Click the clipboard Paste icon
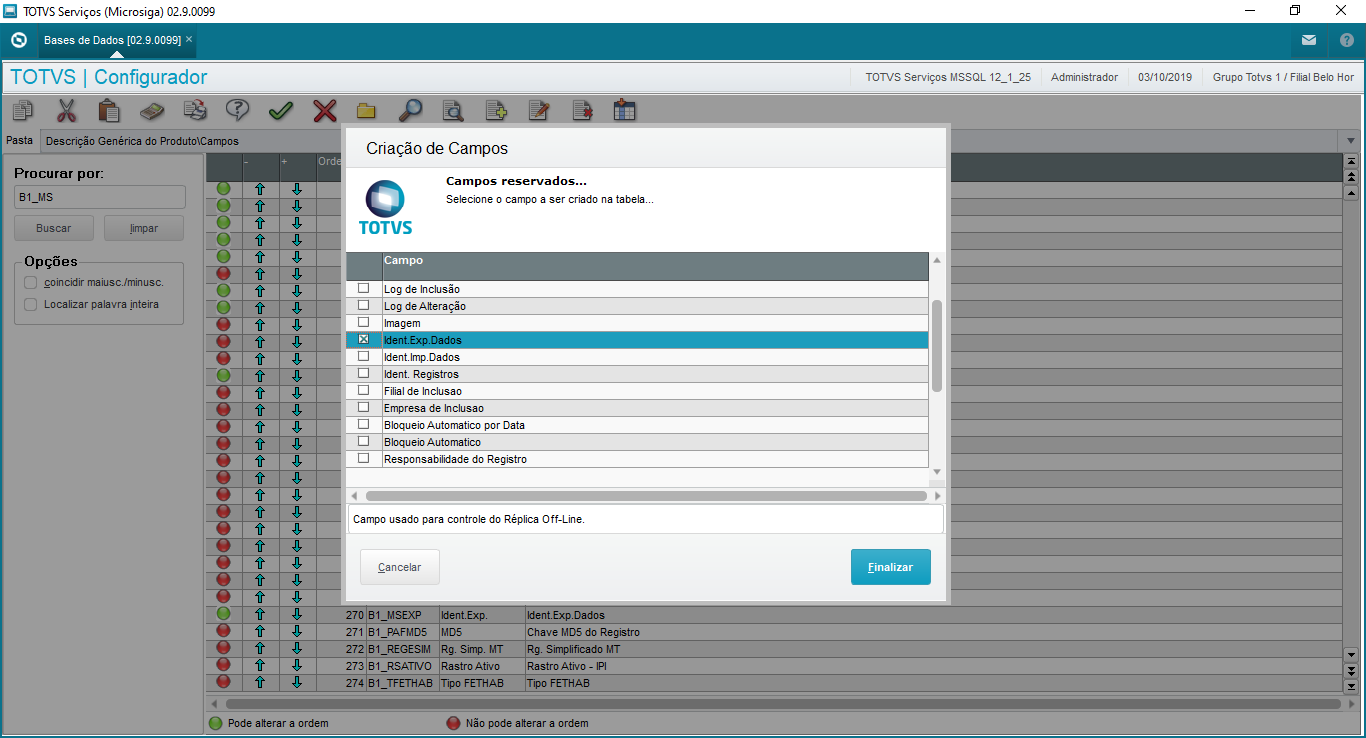 tap(109, 110)
